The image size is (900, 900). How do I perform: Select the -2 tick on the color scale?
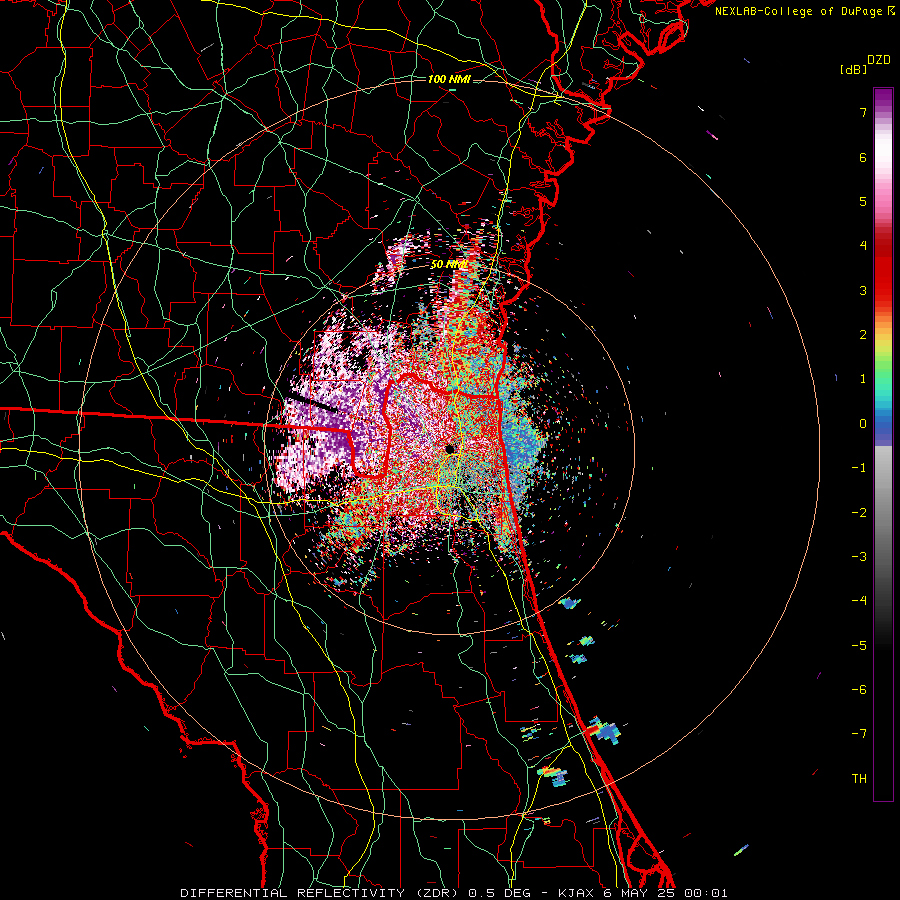tap(859, 512)
